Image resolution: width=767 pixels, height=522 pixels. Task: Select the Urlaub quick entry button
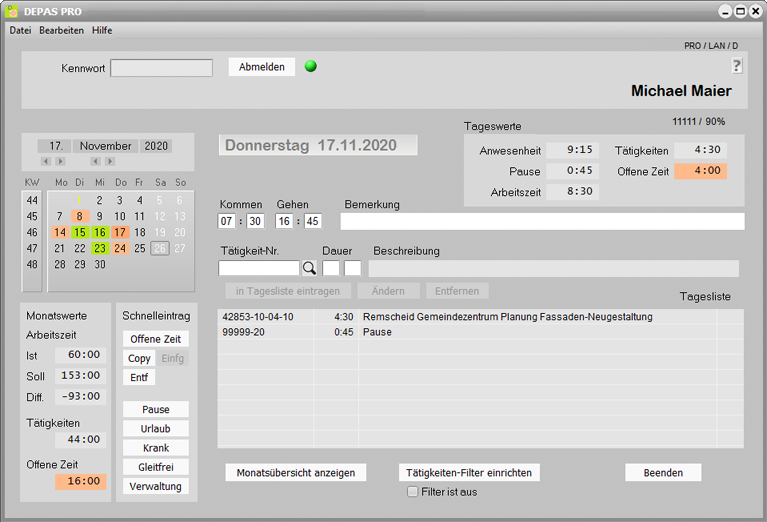point(155,429)
